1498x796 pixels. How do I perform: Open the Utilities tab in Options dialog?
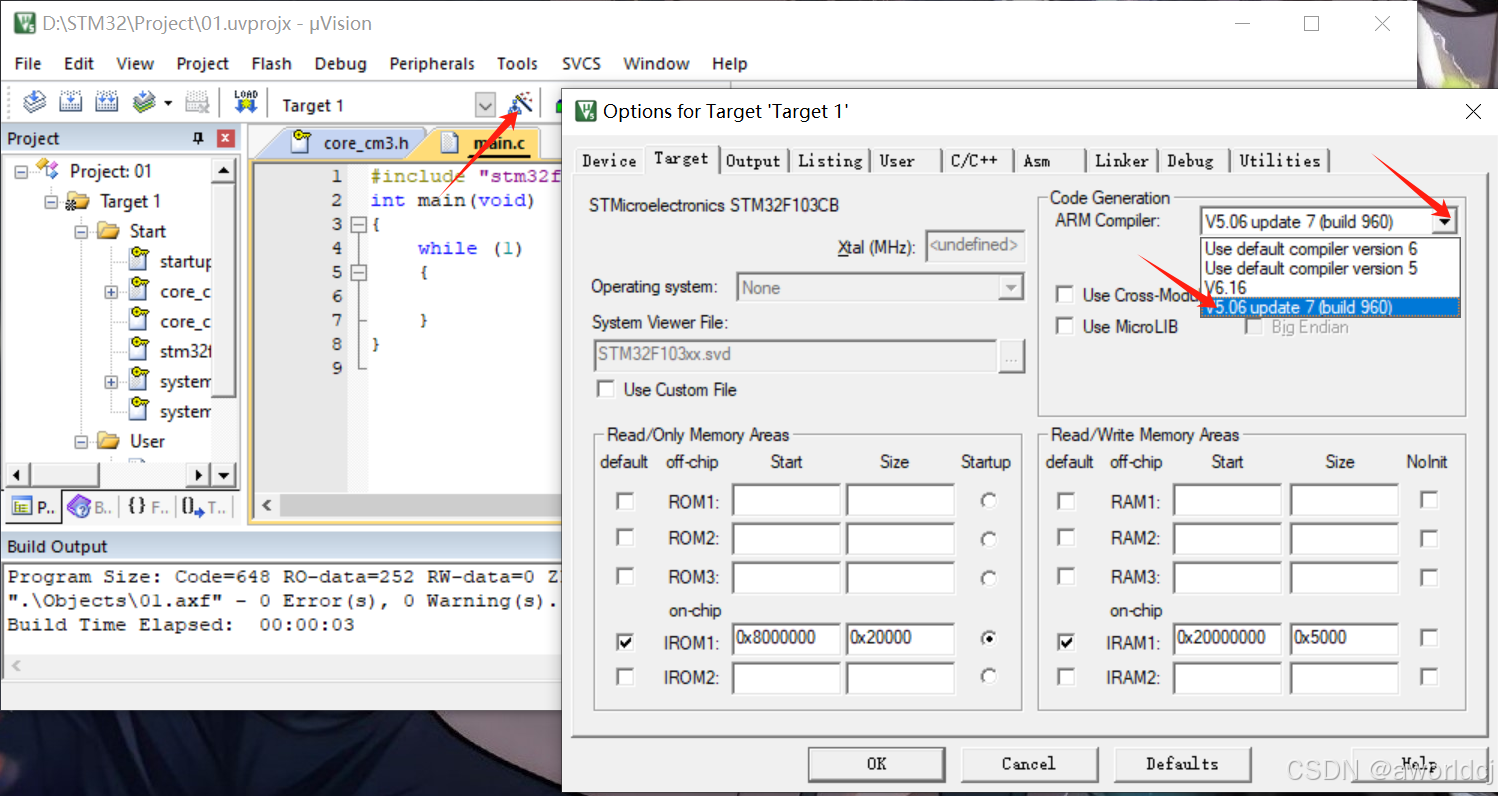pos(1280,160)
